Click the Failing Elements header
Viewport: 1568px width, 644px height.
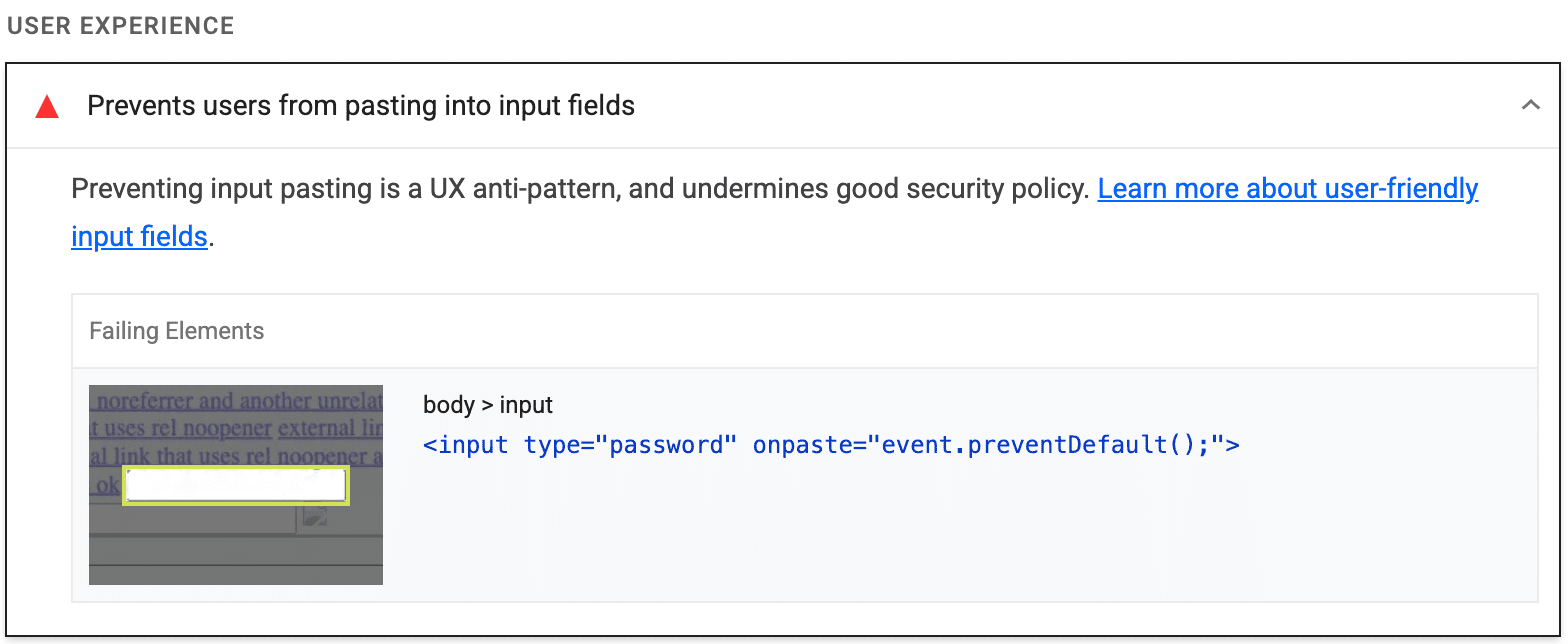[x=176, y=330]
